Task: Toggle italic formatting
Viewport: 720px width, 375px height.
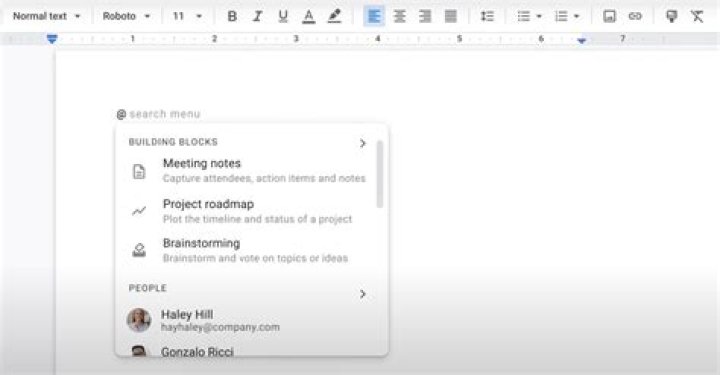Action: pos(258,17)
